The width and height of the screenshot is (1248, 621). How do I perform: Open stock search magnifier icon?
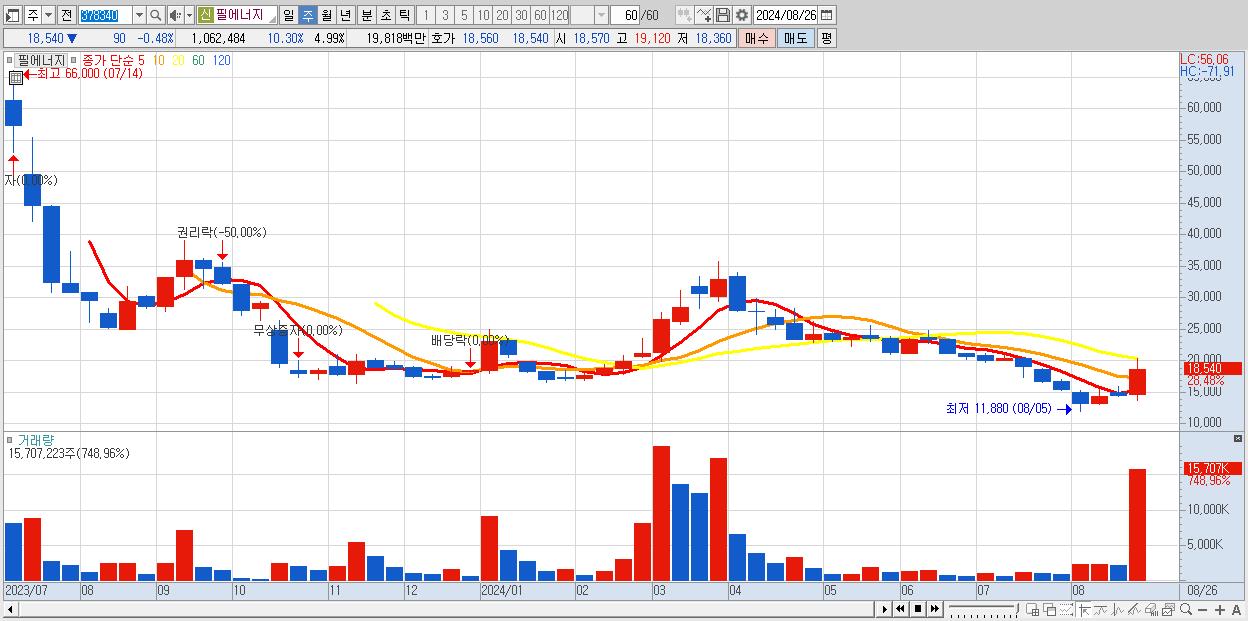[156, 15]
